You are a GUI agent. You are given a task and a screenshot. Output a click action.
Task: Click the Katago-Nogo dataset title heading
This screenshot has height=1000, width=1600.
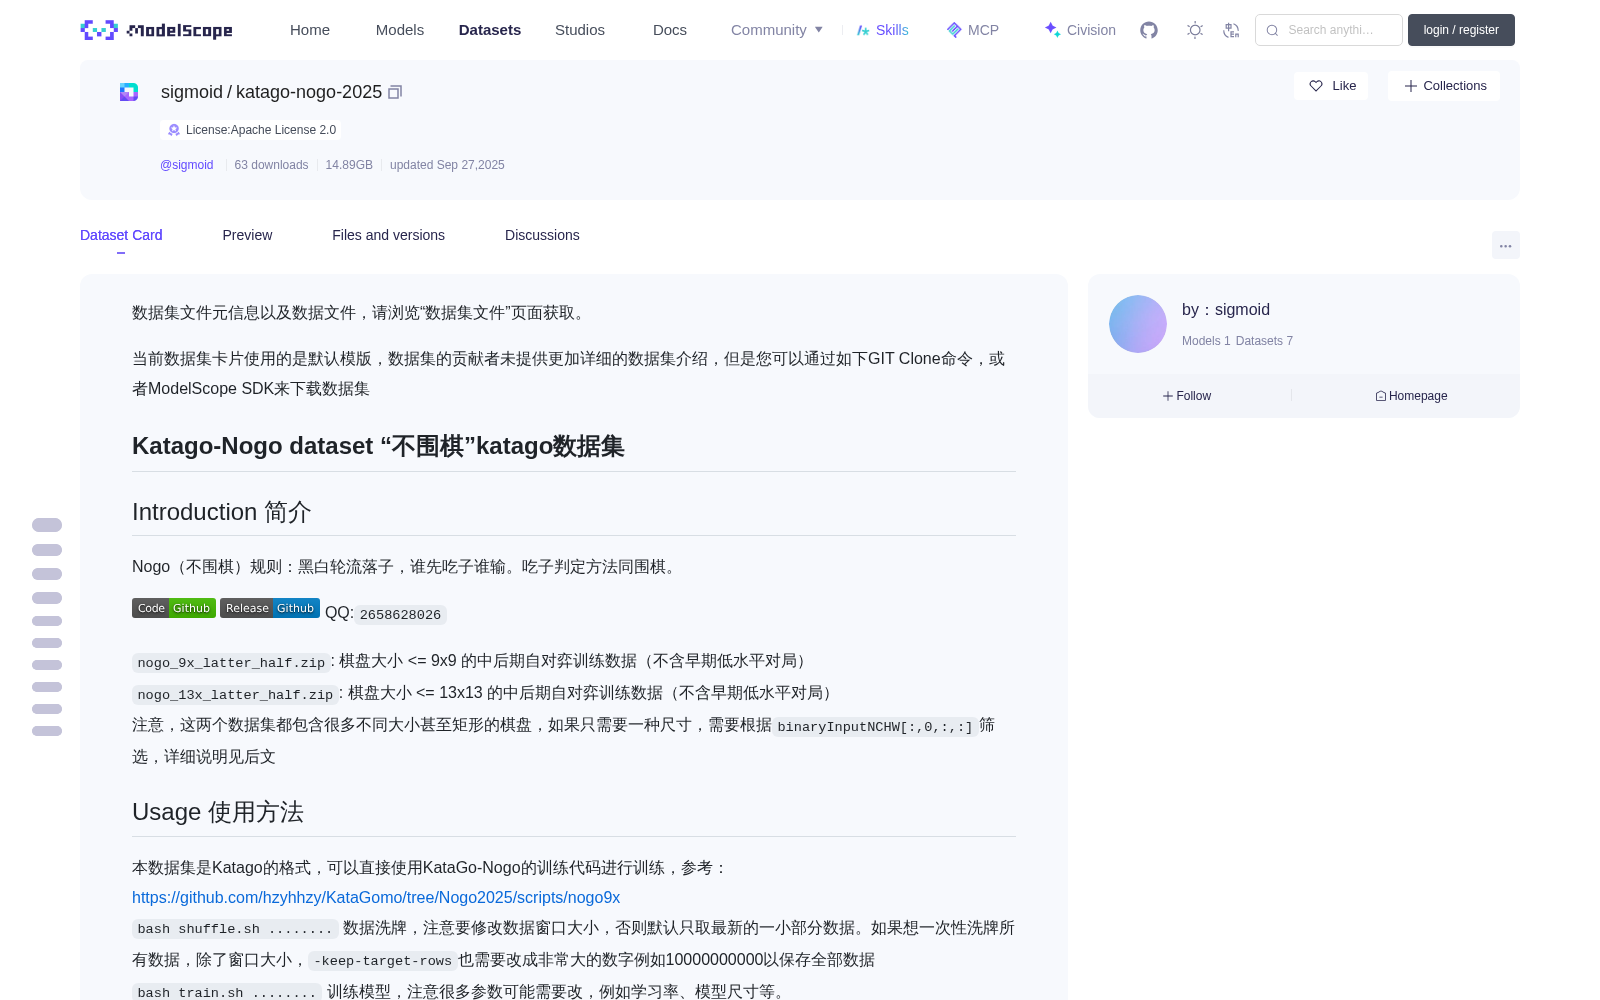(x=378, y=446)
